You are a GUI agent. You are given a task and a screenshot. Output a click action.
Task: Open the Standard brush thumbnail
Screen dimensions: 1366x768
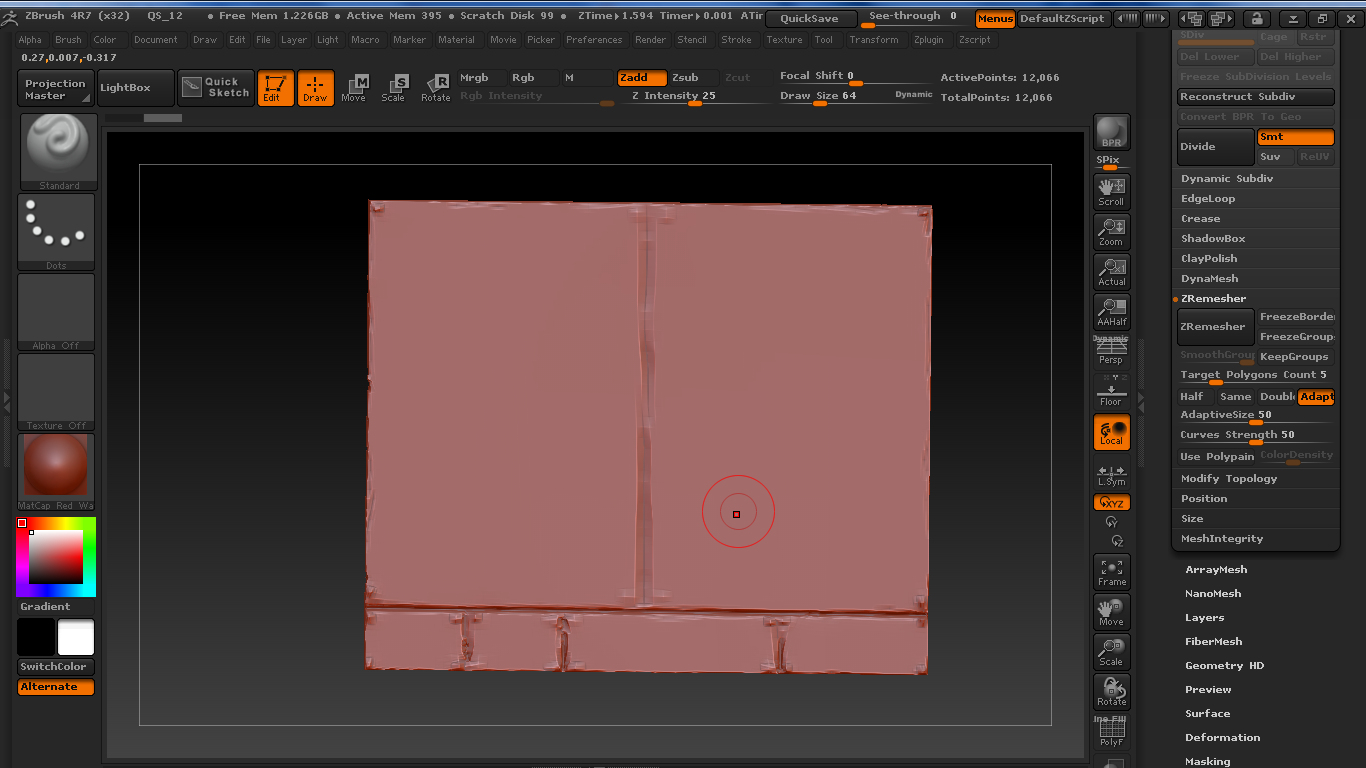[x=58, y=152]
